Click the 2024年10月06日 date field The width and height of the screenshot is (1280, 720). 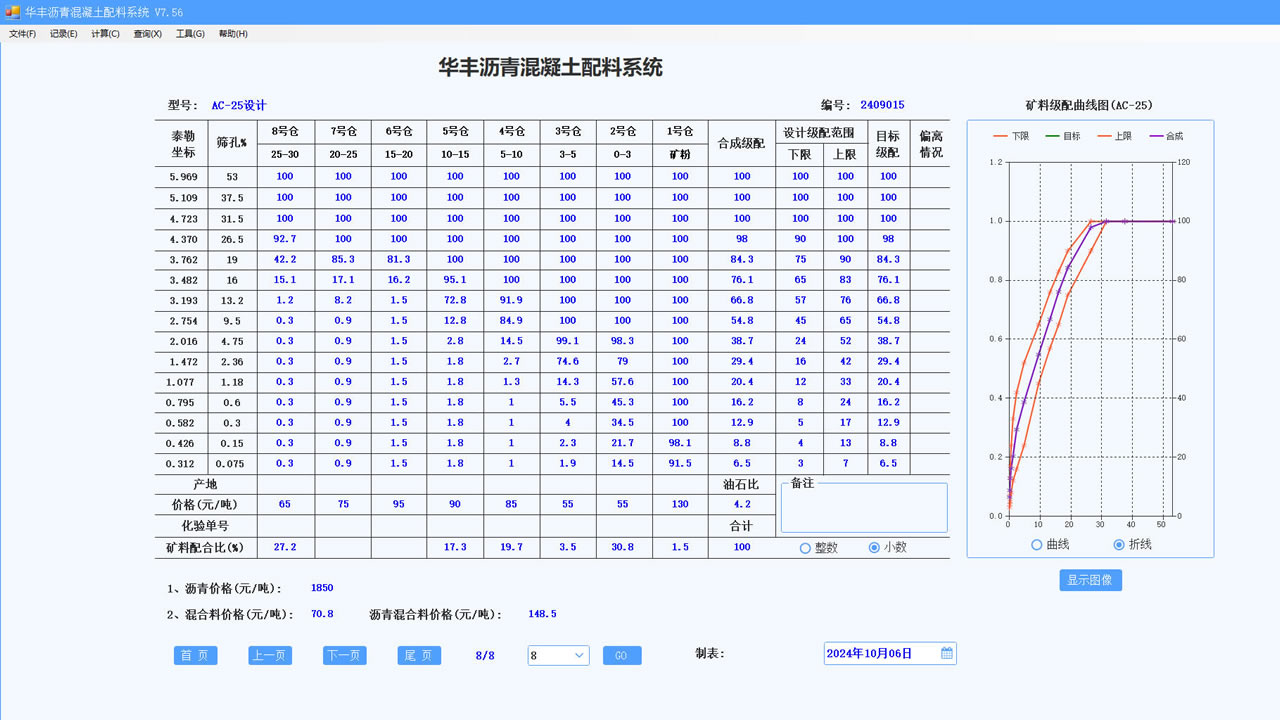click(878, 652)
